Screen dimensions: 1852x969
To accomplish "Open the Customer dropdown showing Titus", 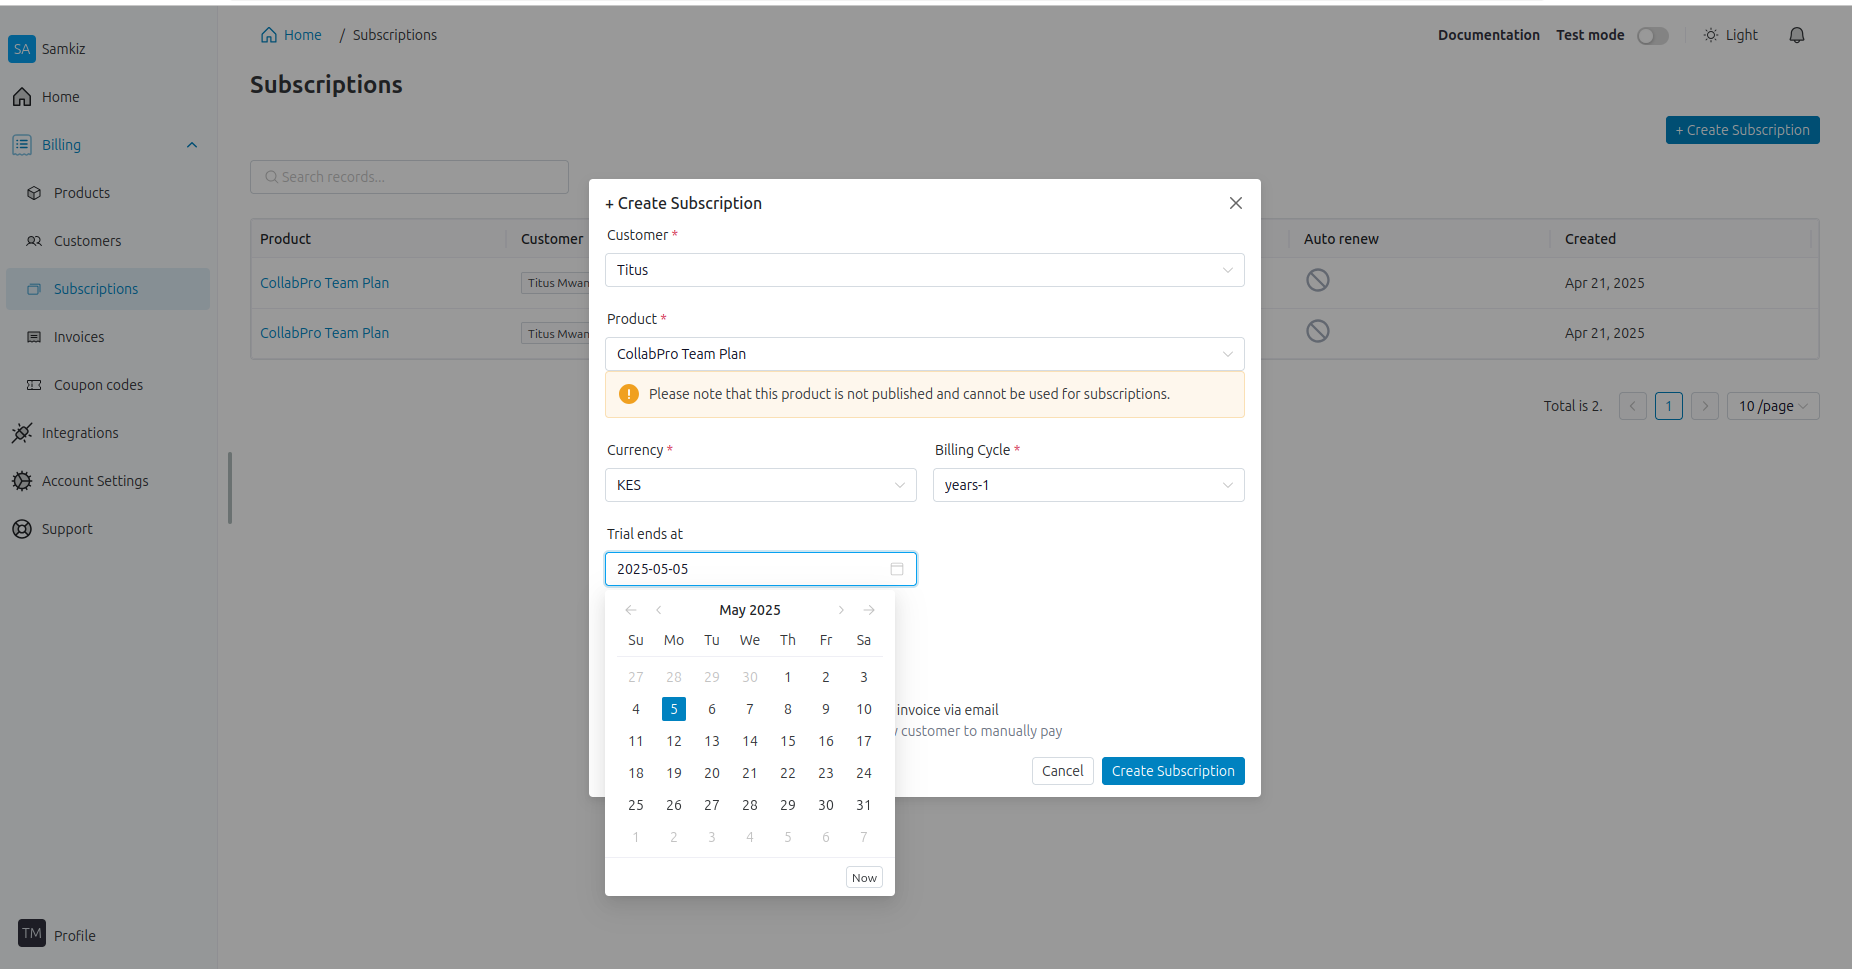I will [x=924, y=270].
